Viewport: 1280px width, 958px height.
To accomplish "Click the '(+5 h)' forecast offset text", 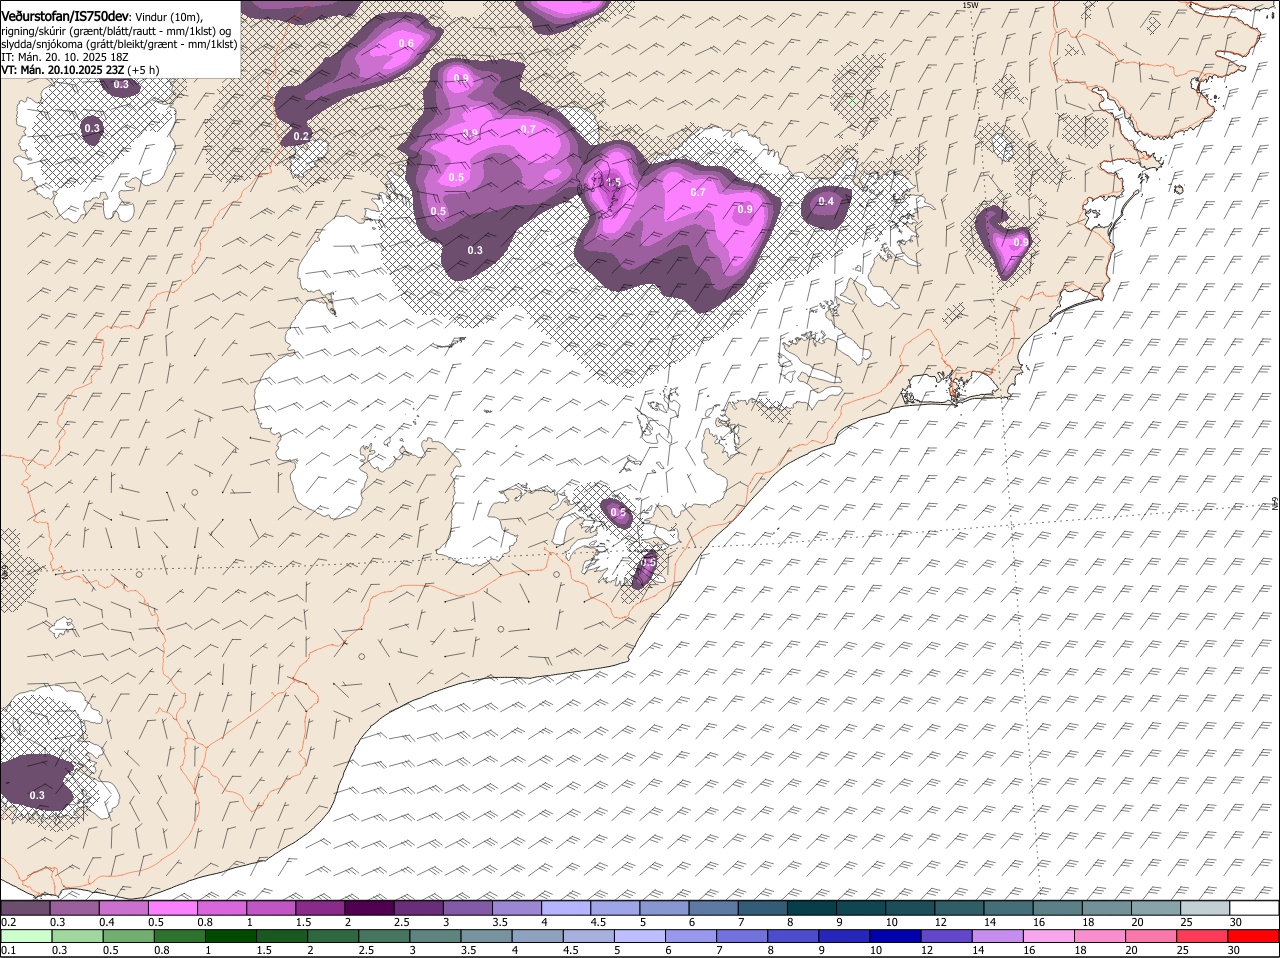I will (143, 70).
